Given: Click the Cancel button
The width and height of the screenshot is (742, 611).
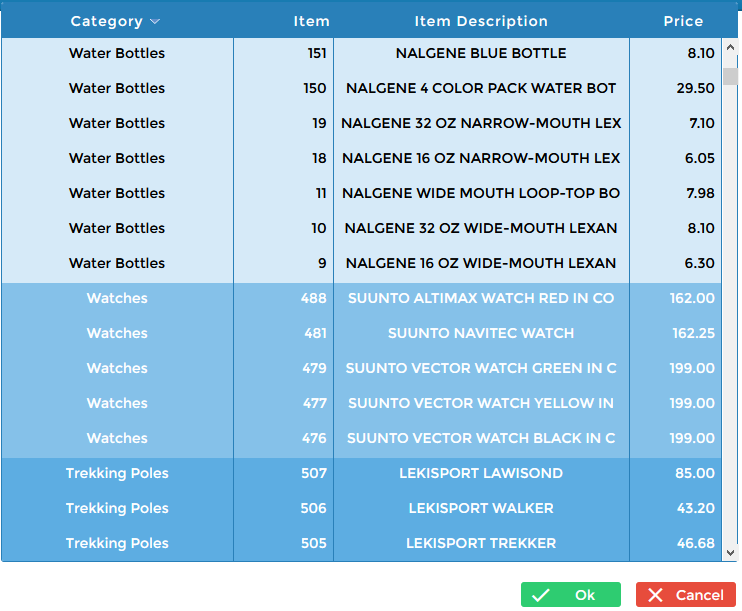Looking at the screenshot, I should click(x=686, y=594).
